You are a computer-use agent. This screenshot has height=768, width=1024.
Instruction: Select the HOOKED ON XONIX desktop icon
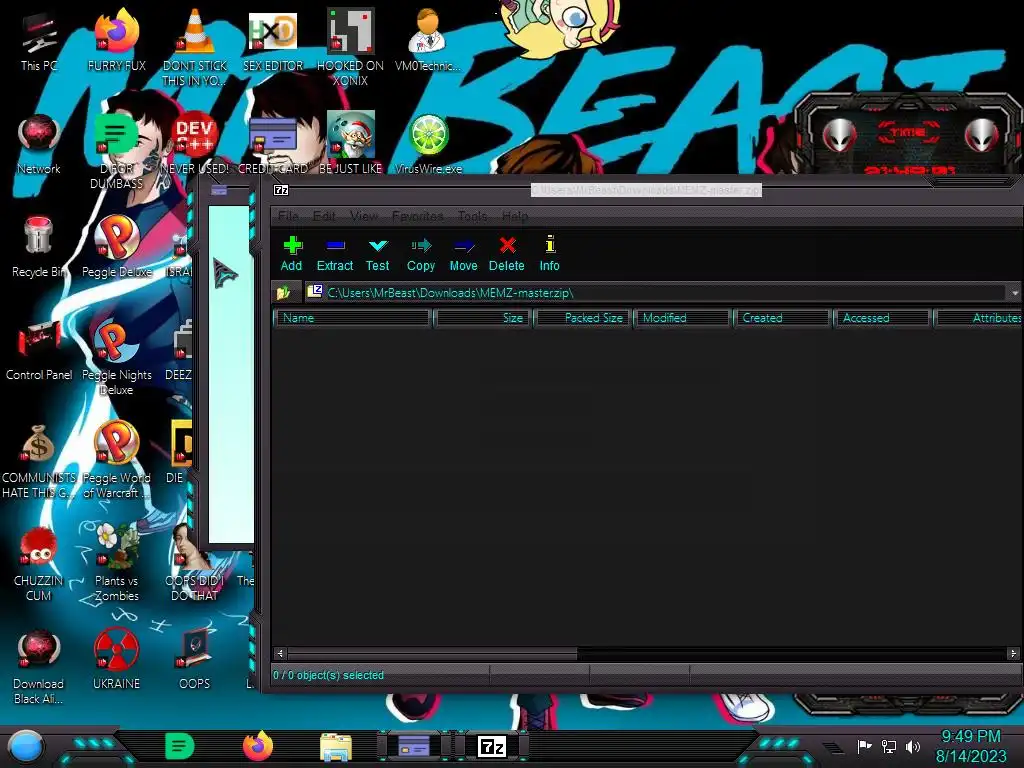click(350, 47)
